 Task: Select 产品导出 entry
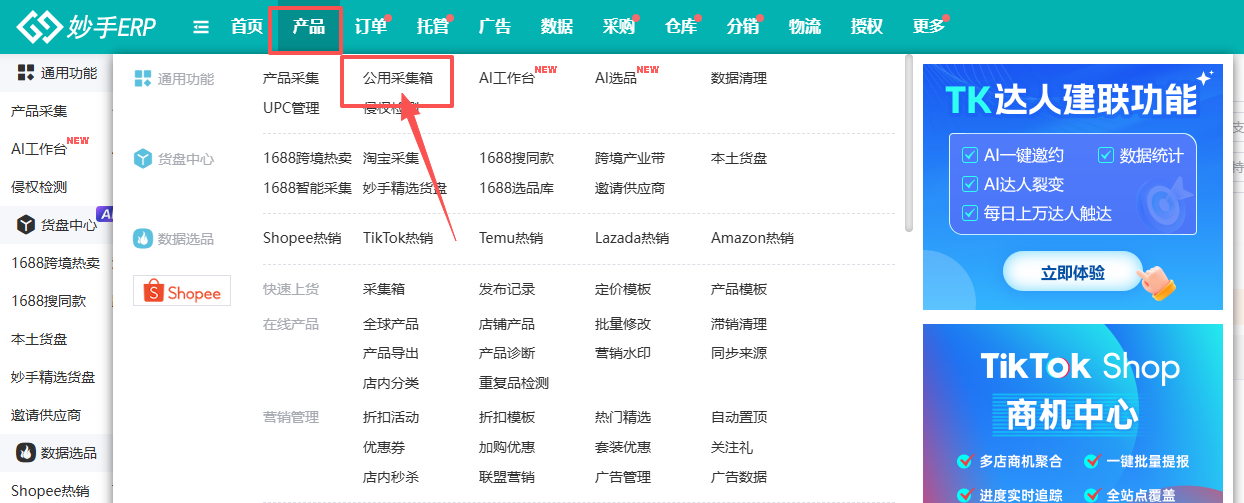coord(391,353)
